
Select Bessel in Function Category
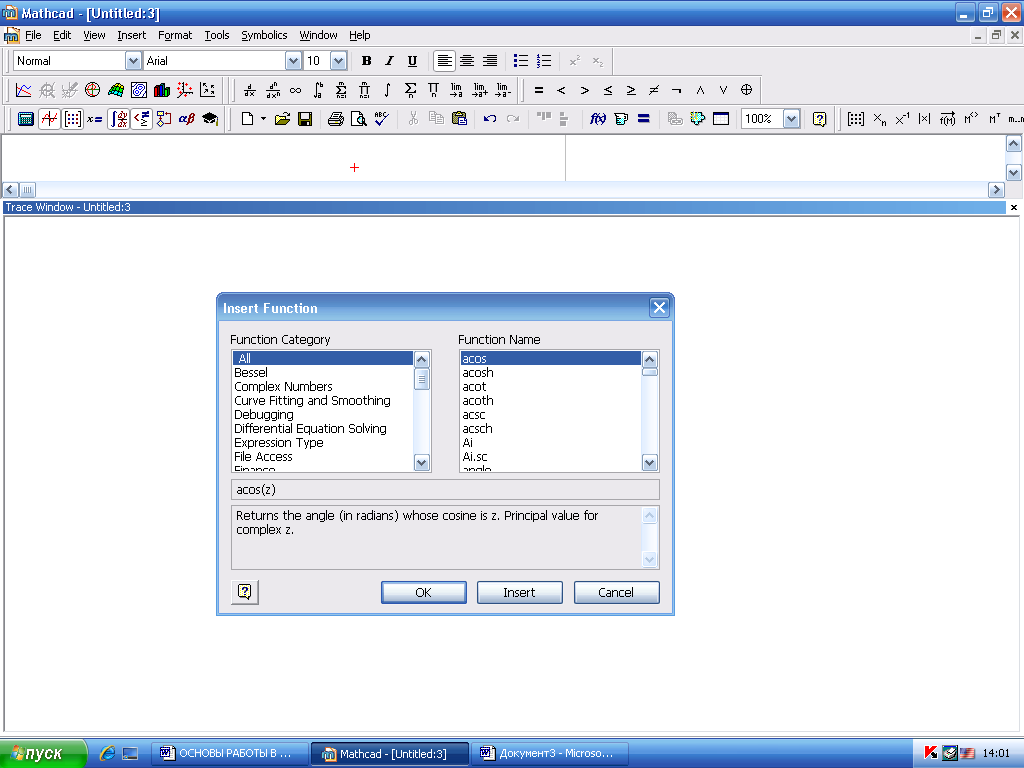[323, 372]
